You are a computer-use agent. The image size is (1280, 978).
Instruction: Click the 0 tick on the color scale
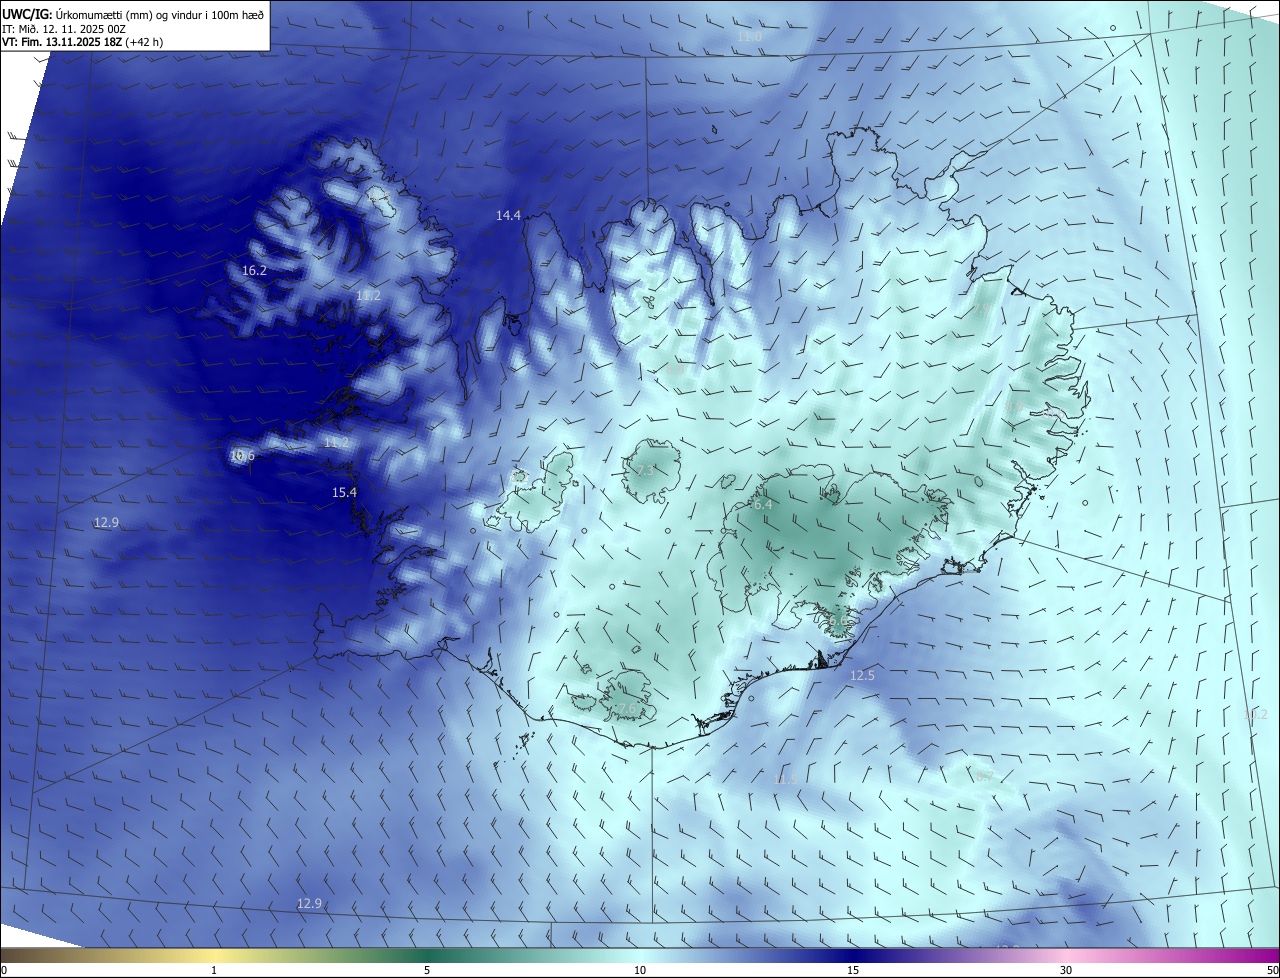click(4, 970)
